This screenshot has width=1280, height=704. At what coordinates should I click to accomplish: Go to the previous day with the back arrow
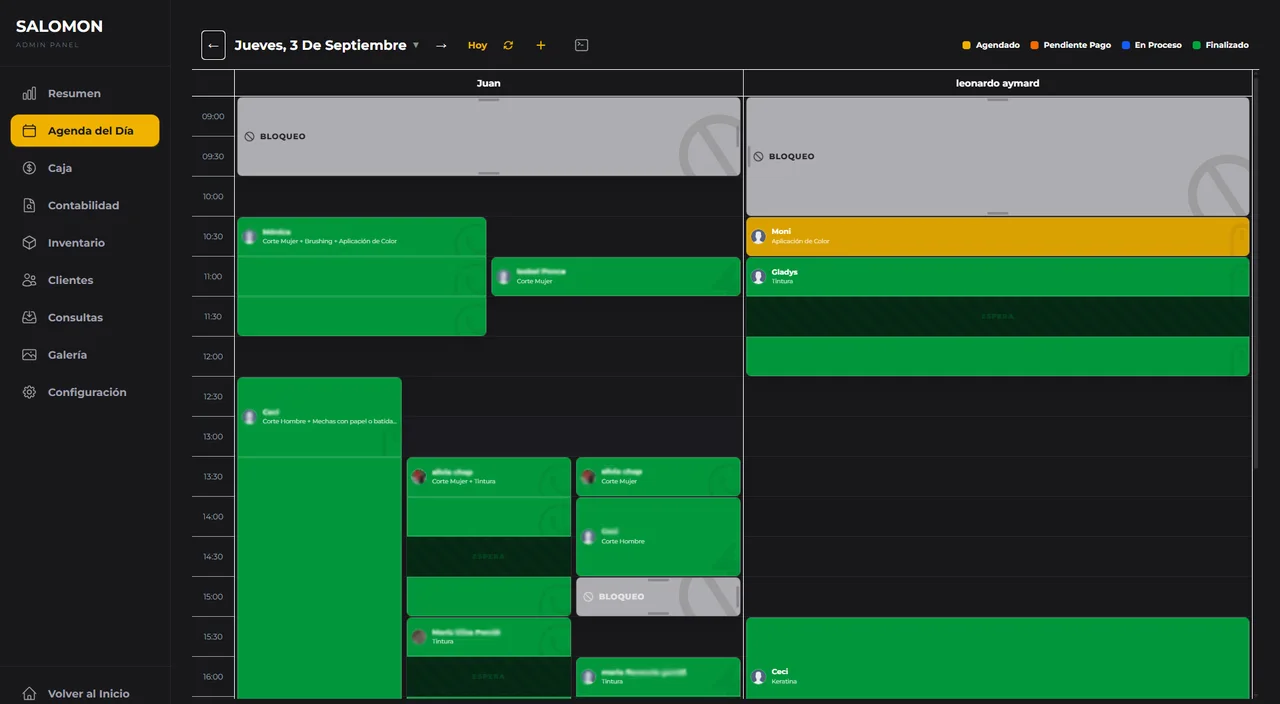pyautogui.click(x=213, y=45)
